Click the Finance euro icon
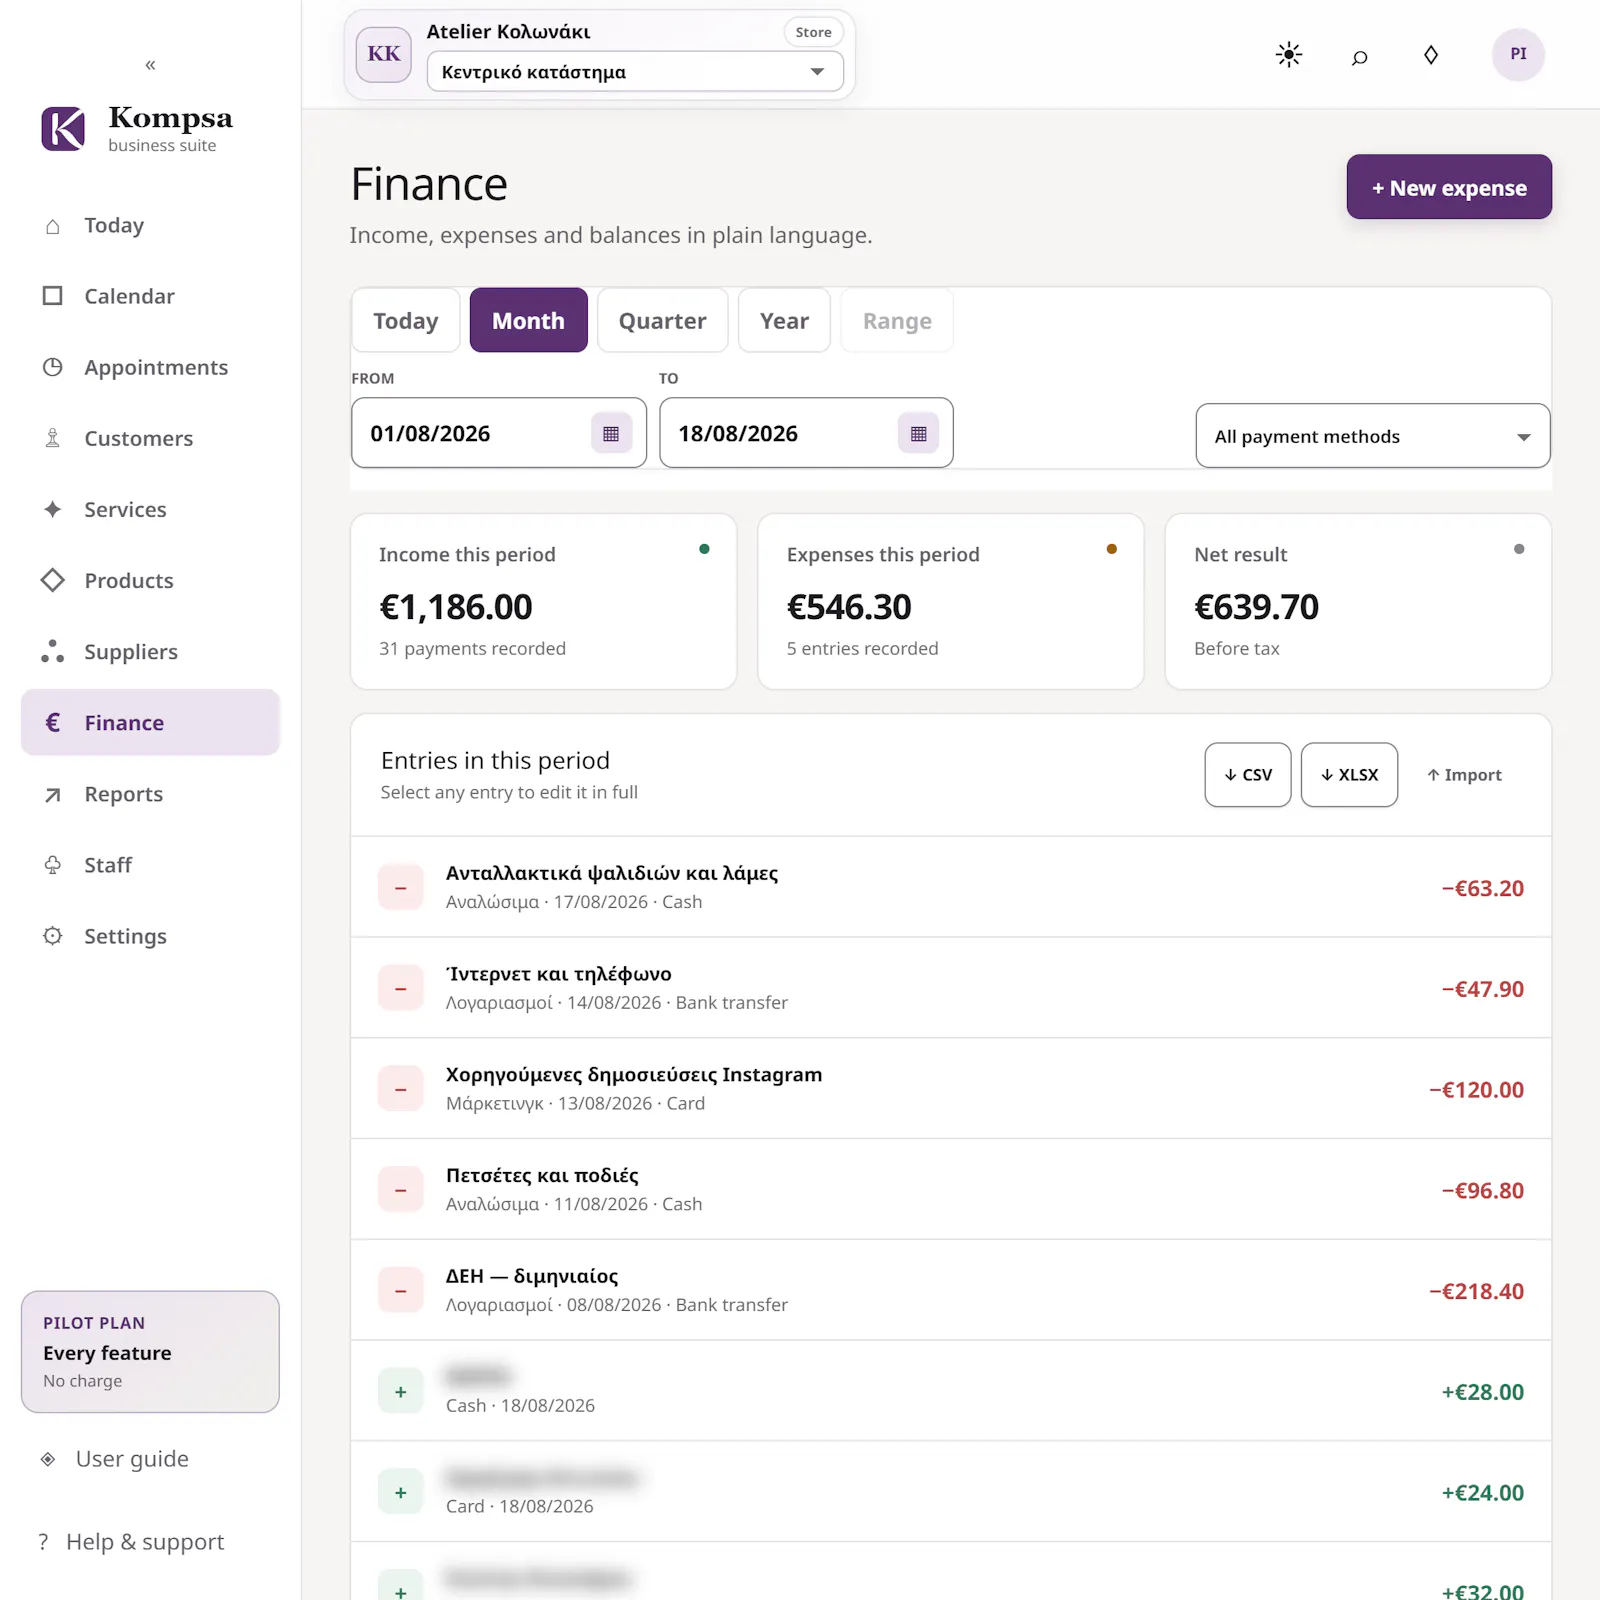Viewport: 1600px width, 1600px height. click(x=53, y=722)
